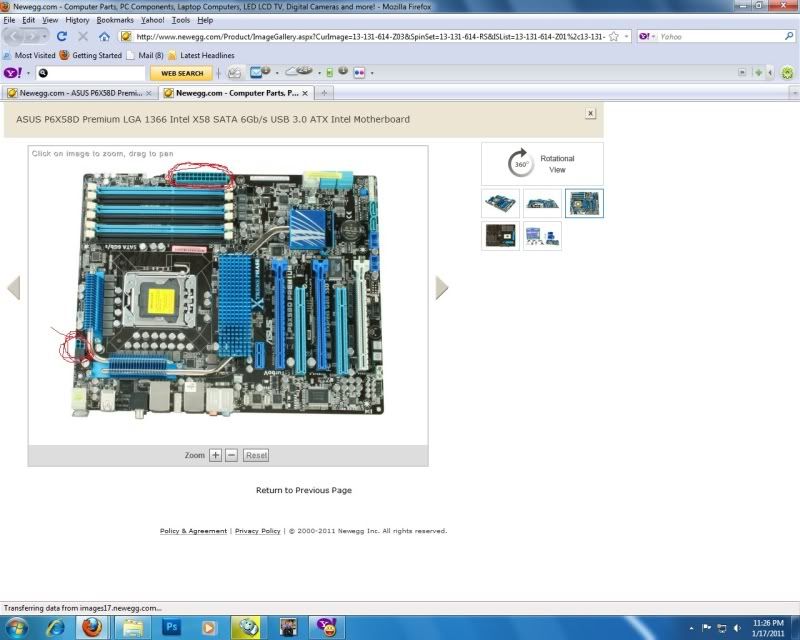800x640 pixels.
Task: Open the 360° Rotational View
Action: point(542,164)
